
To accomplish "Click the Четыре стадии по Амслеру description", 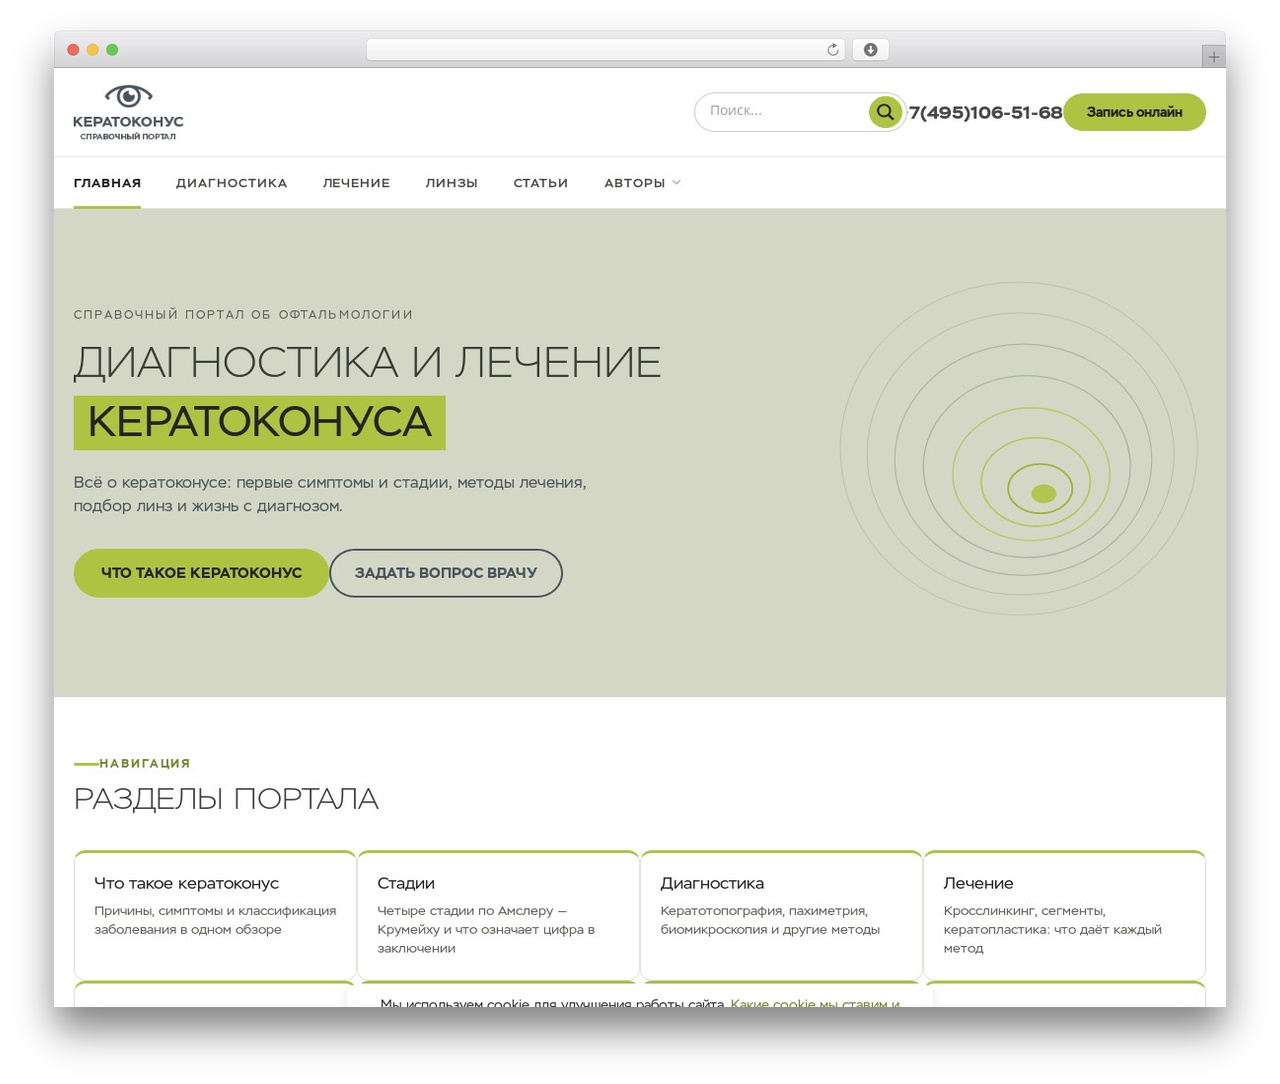I will point(486,929).
